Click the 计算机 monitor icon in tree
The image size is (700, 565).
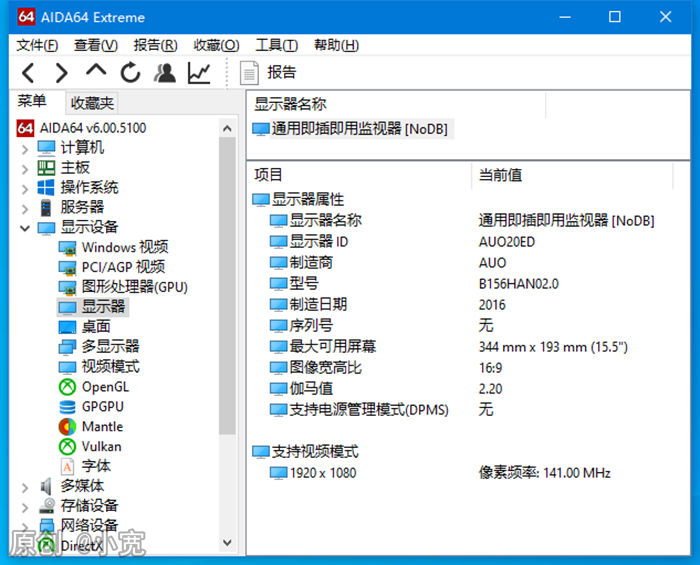(x=46, y=147)
